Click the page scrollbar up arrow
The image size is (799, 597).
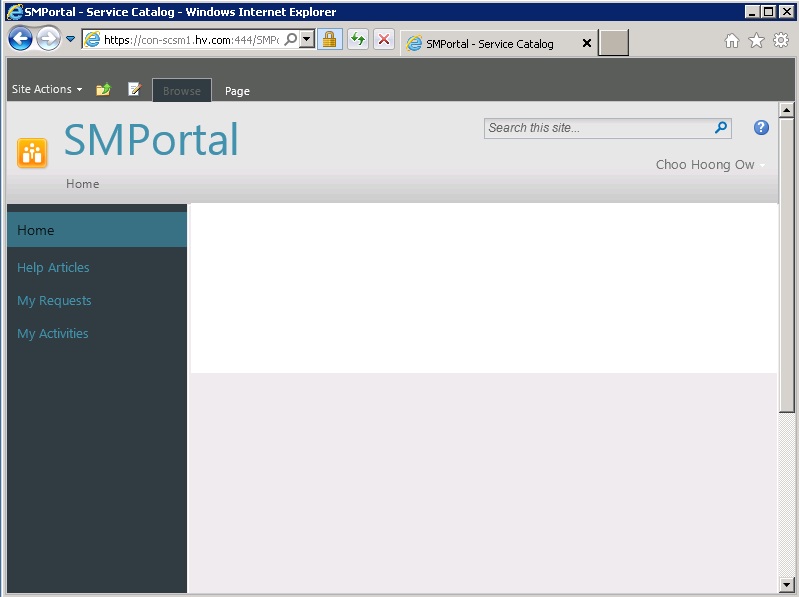point(786,110)
